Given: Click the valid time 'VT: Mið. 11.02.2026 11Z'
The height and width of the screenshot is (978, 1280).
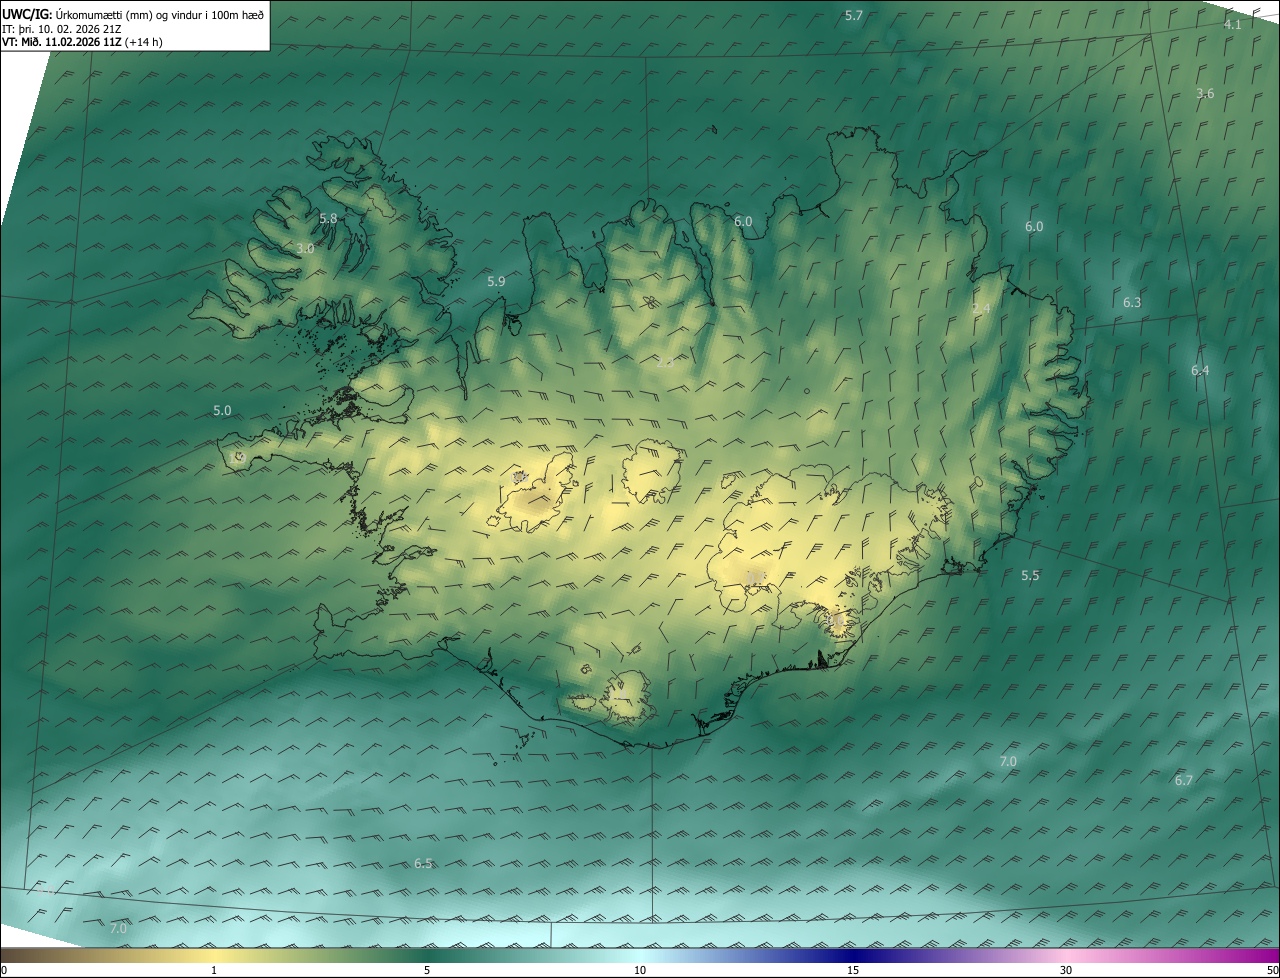Looking at the screenshot, I should click(62, 42).
